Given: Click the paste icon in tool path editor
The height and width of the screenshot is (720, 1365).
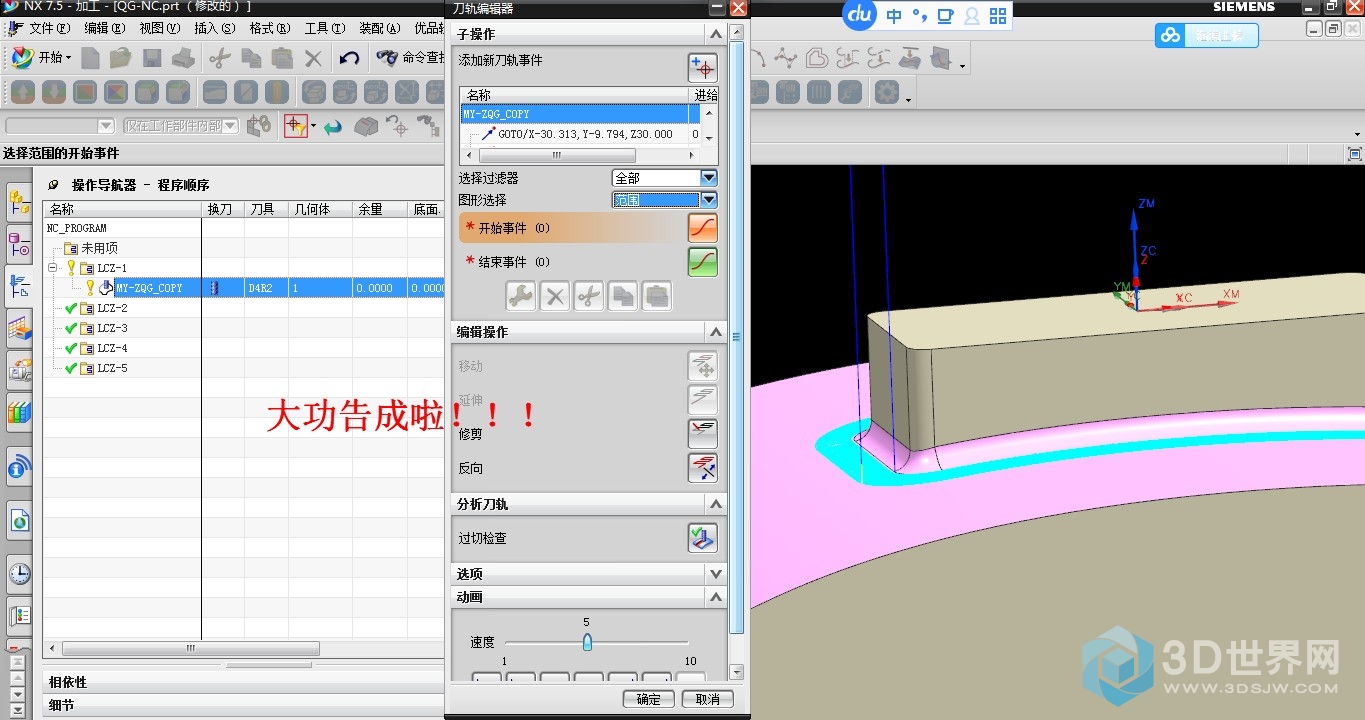Looking at the screenshot, I should [656, 296].
